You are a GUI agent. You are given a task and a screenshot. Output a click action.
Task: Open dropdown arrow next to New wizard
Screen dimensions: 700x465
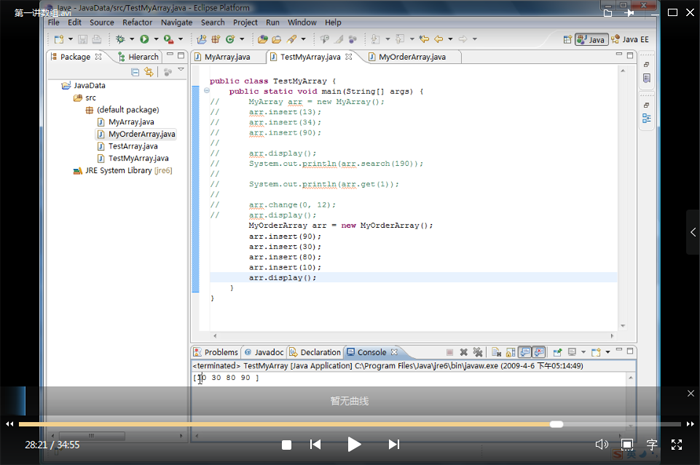tap(70, 39)
